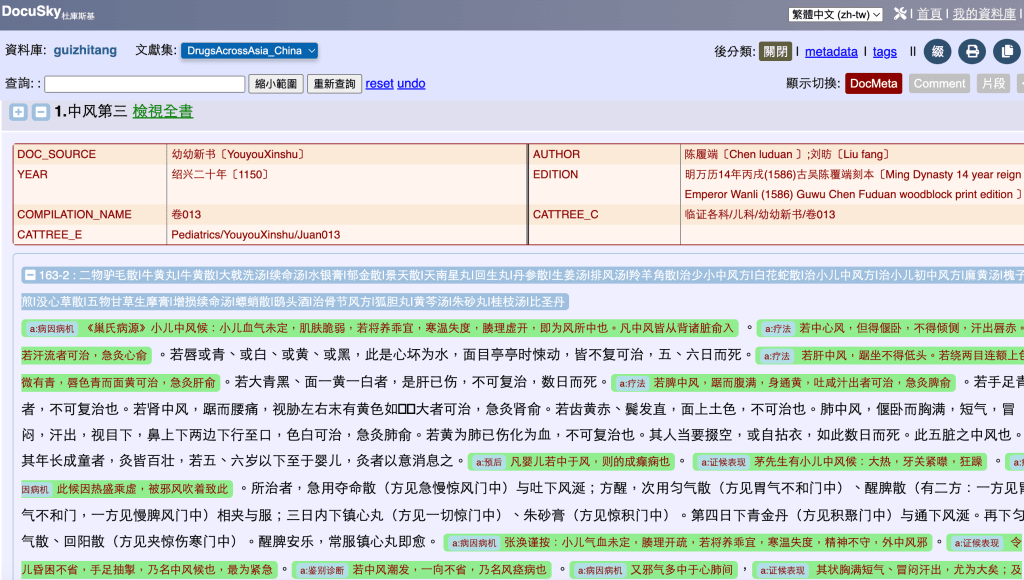The image size is (1024, 580).
Task: Collapse all with the minus icon
Action: 40,112
